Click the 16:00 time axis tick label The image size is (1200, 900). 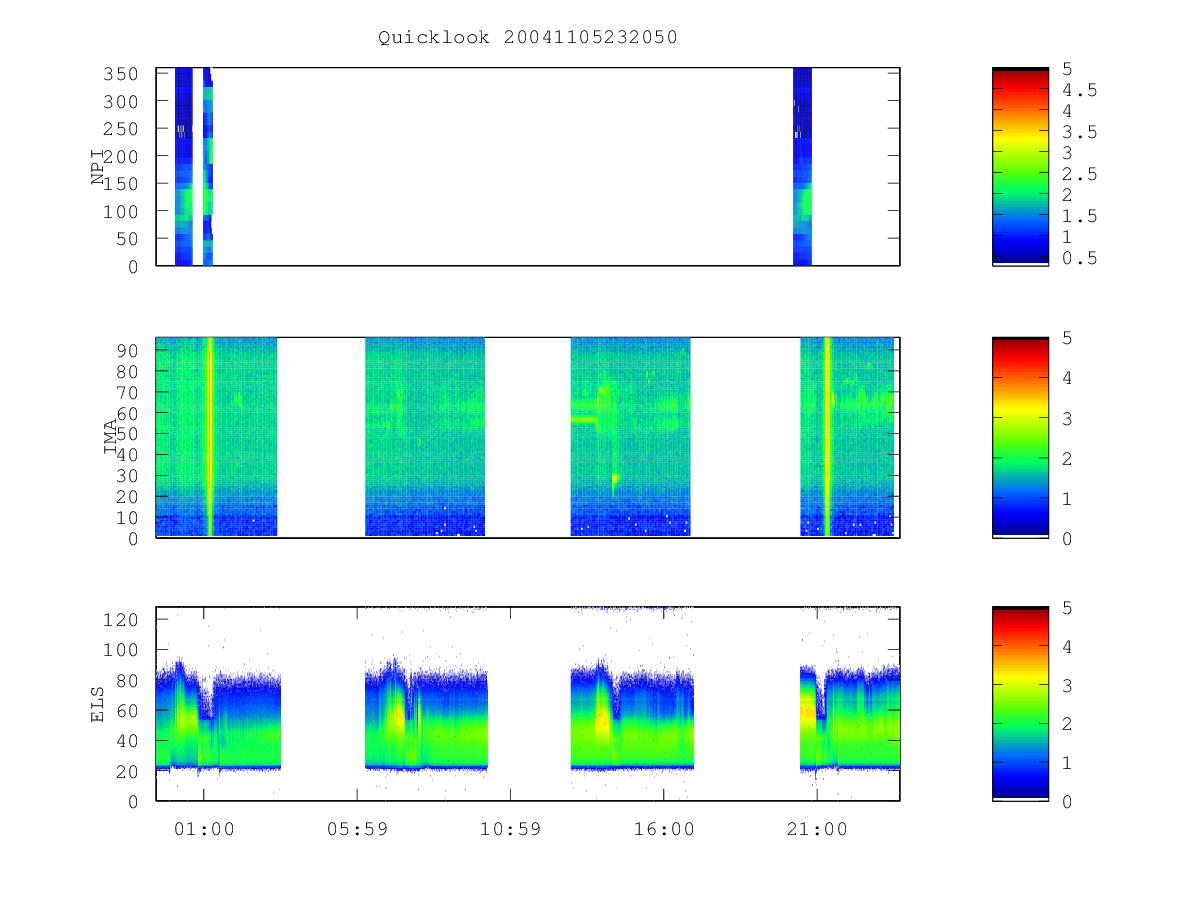(664, 829)
